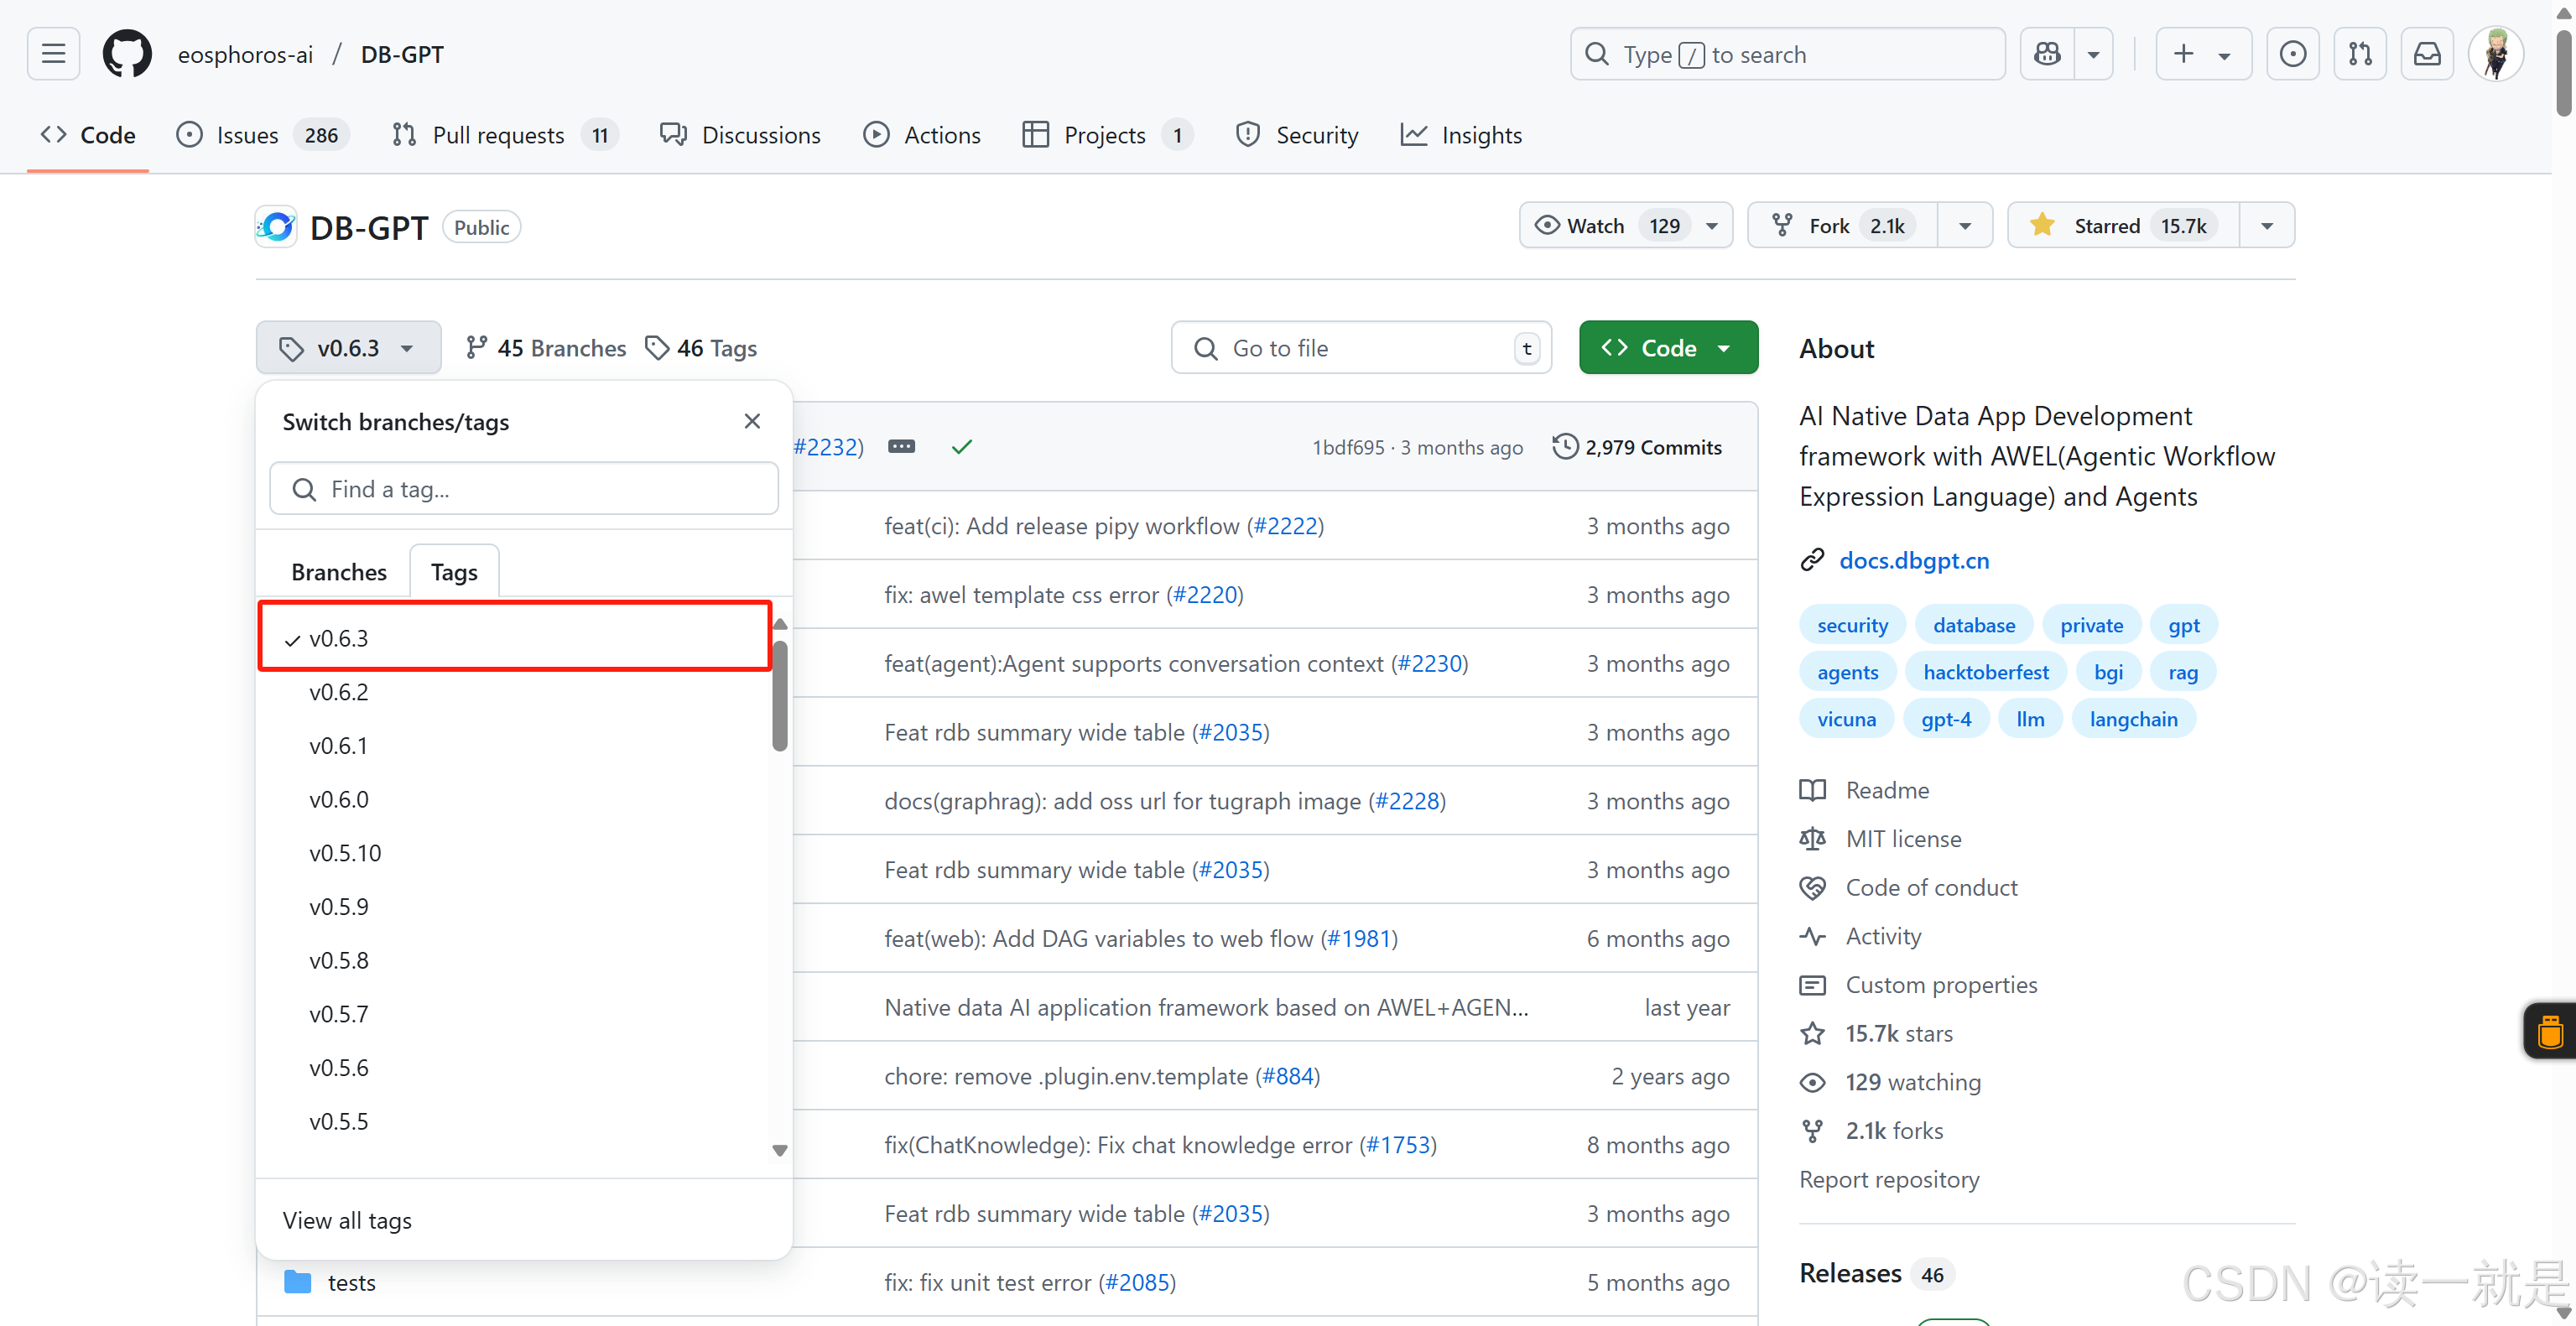Click View all tags link
This screenshot has height=1326, width=2576.
tap(347, 1220)
